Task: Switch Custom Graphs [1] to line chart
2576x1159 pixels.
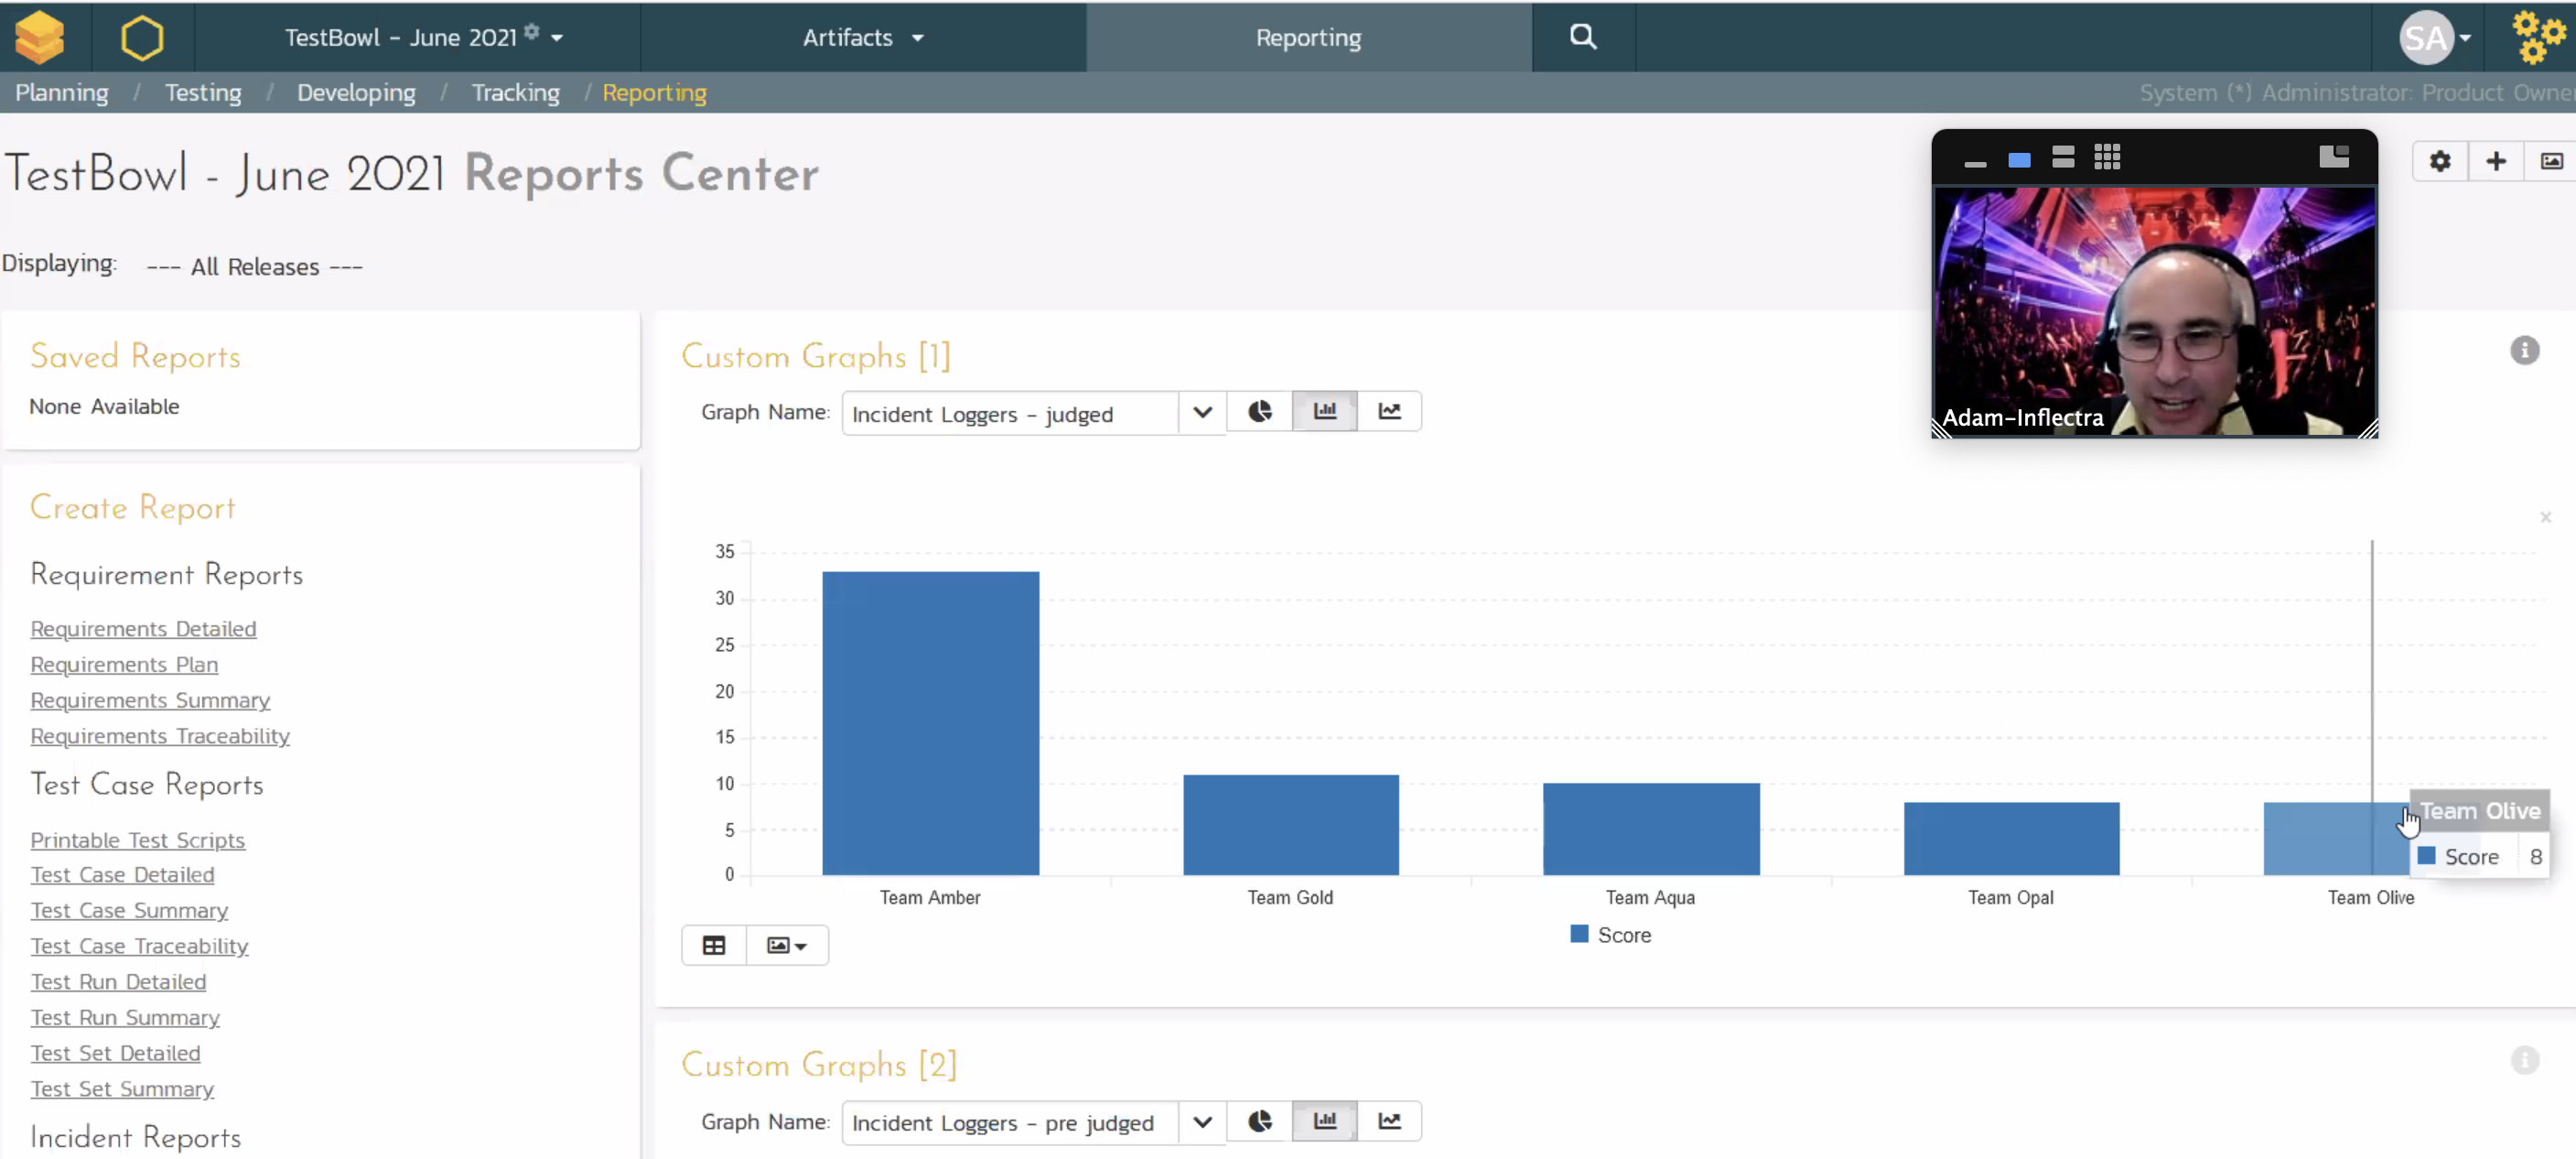Action: [x=1389, y=411]
